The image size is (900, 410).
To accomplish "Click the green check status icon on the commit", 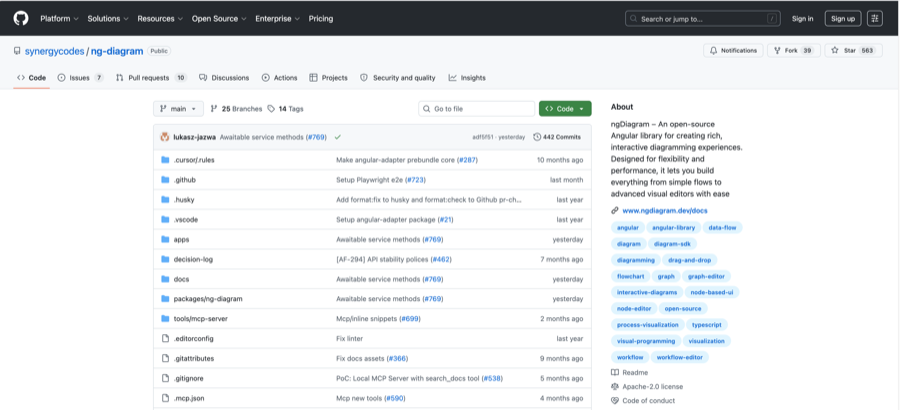I will pyautogui.click(x=338, y=137).
